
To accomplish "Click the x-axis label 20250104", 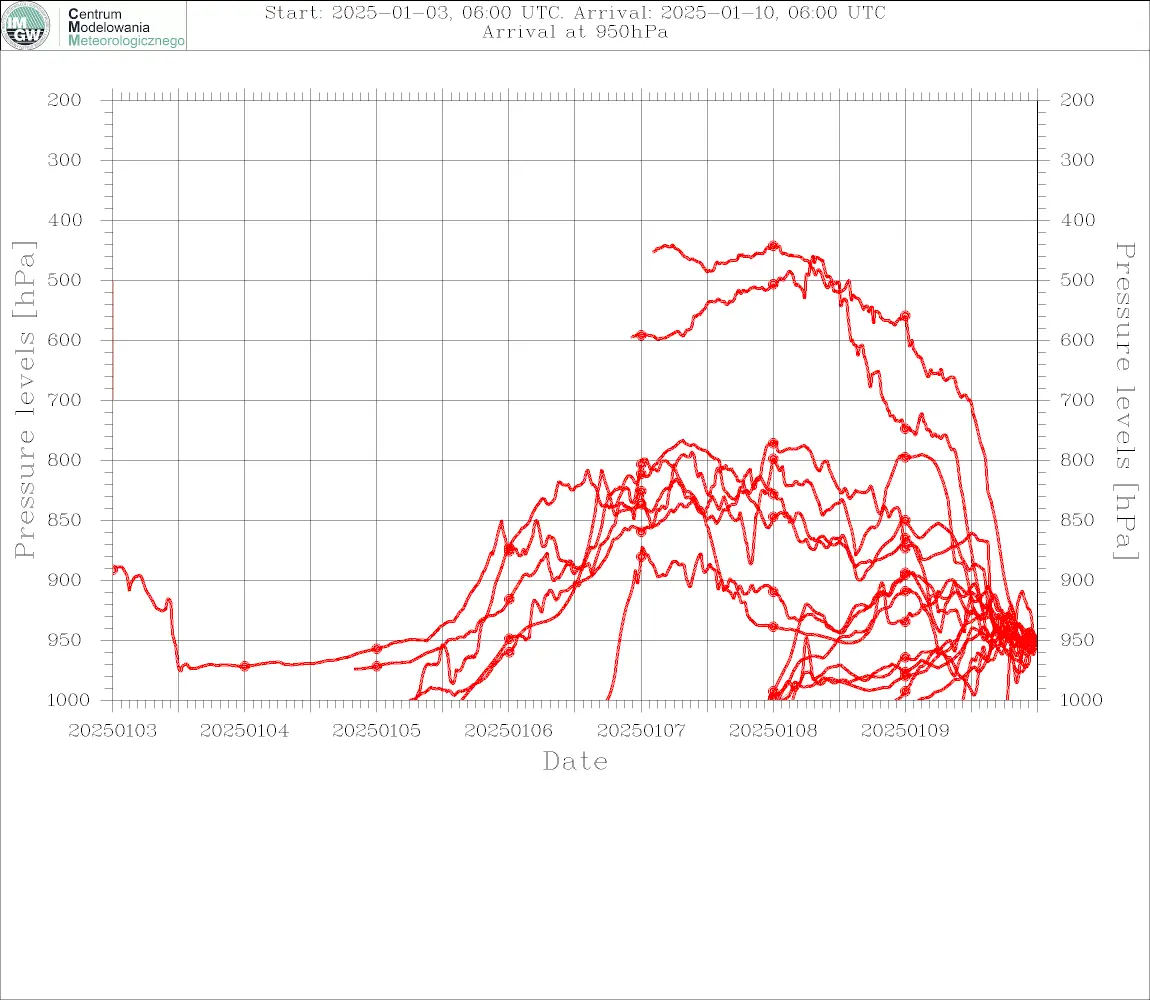I will click(244, 731).
